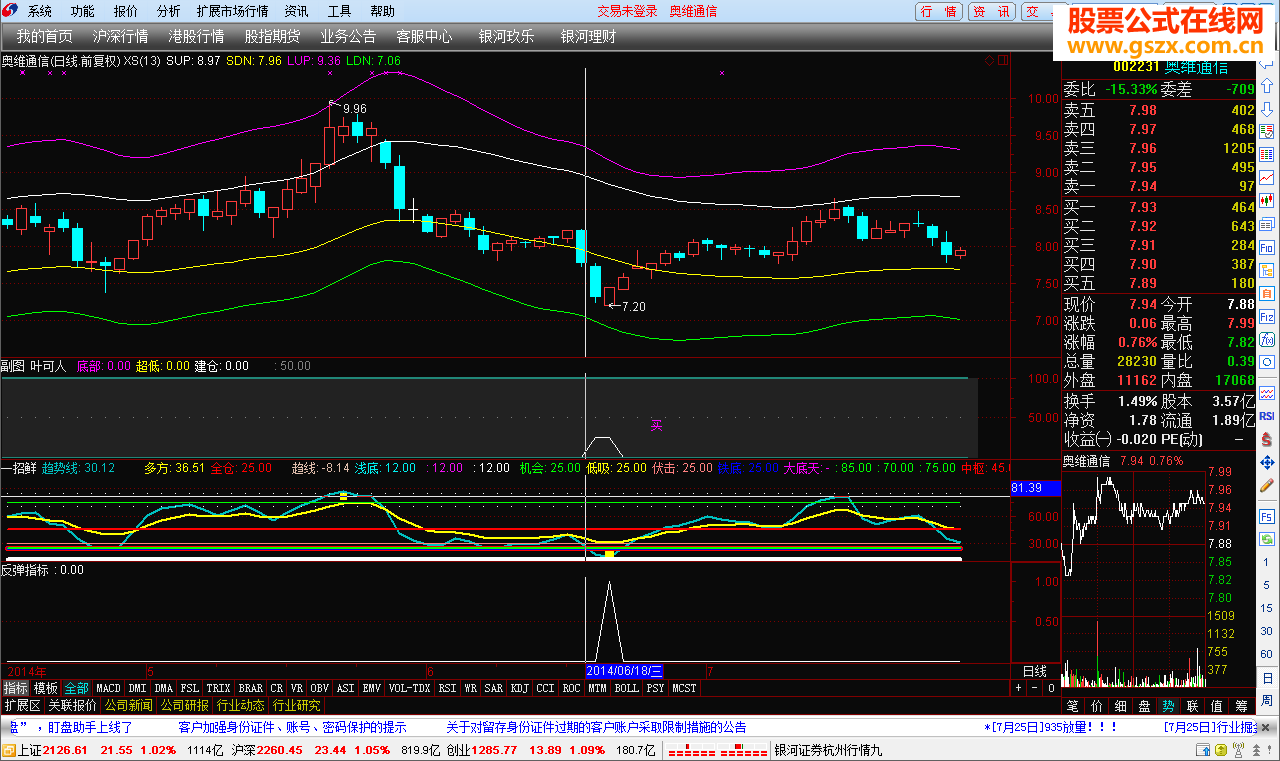The image size is (1280, 761).
Task: Switch to 1-minute period button
Action: [1266, 563]
